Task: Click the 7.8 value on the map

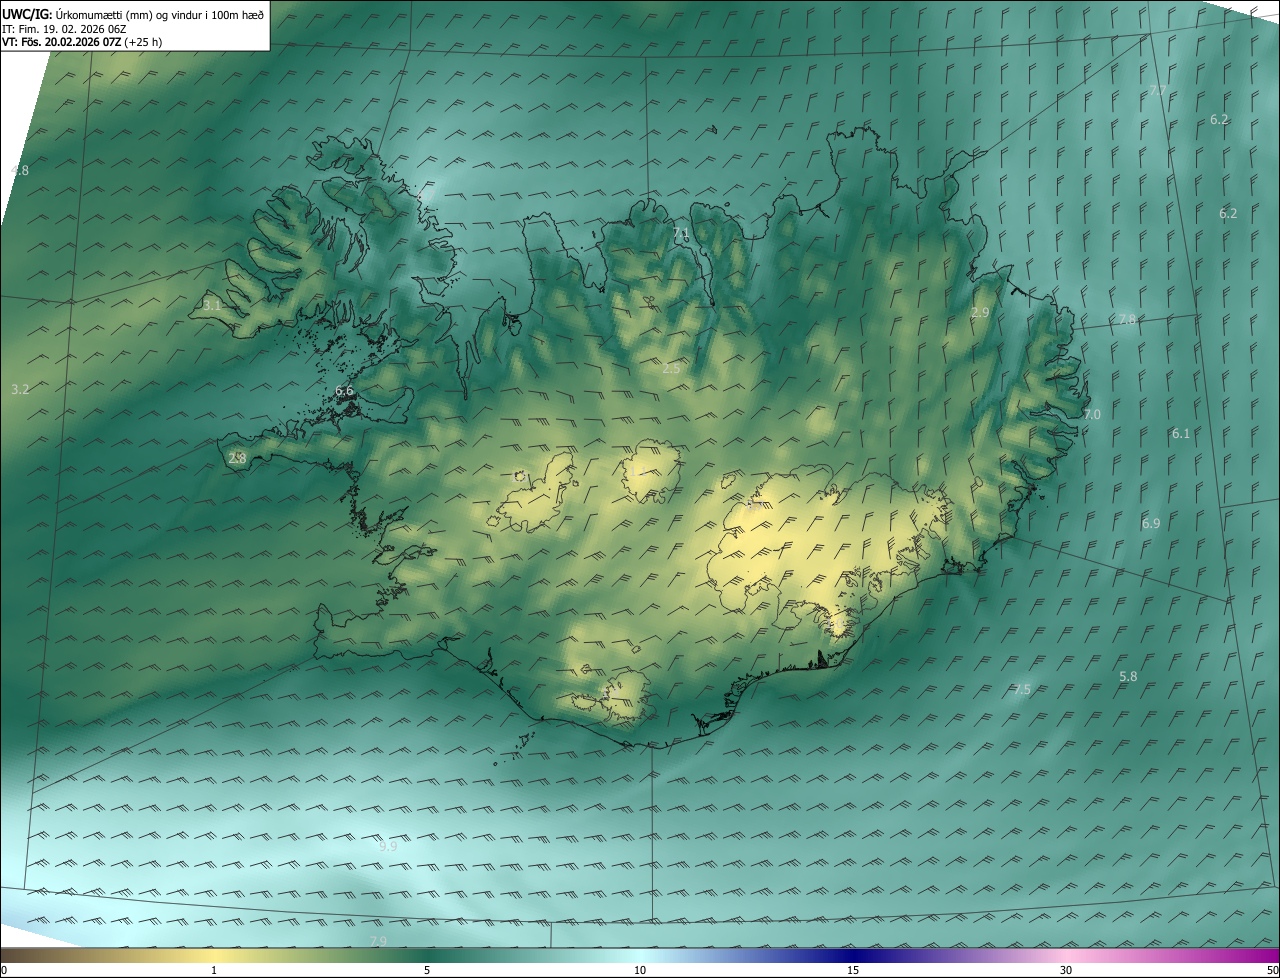Action: pyautogui.click(x=1127, y=320)
